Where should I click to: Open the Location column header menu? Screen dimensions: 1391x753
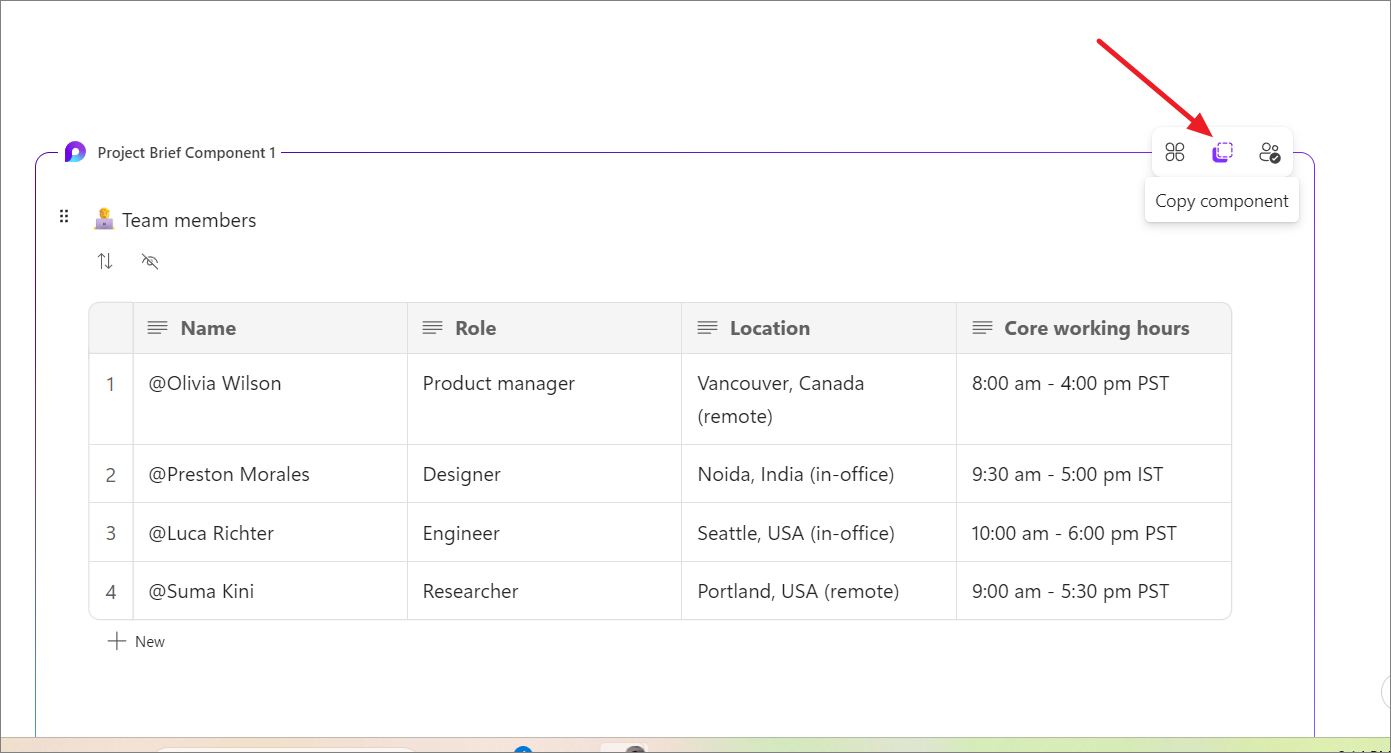point(769,328)
